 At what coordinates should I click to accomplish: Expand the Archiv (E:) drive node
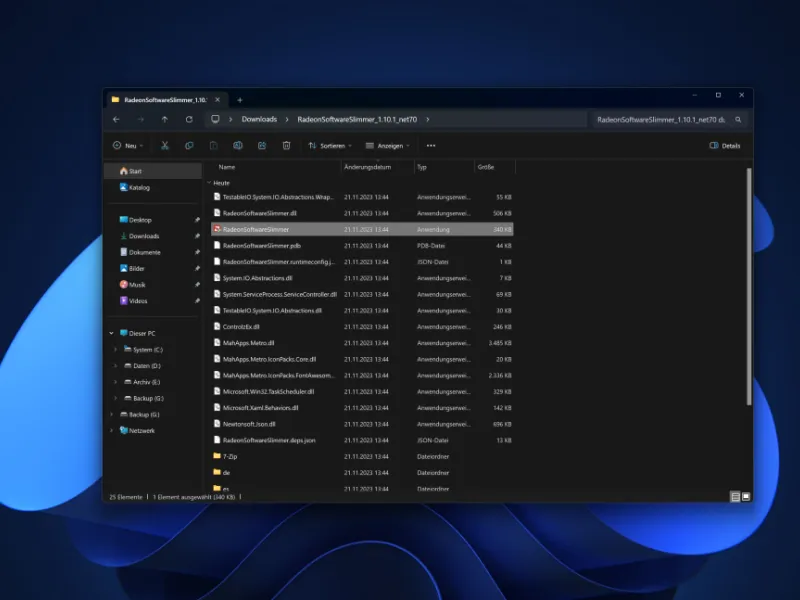click(115, 382)
